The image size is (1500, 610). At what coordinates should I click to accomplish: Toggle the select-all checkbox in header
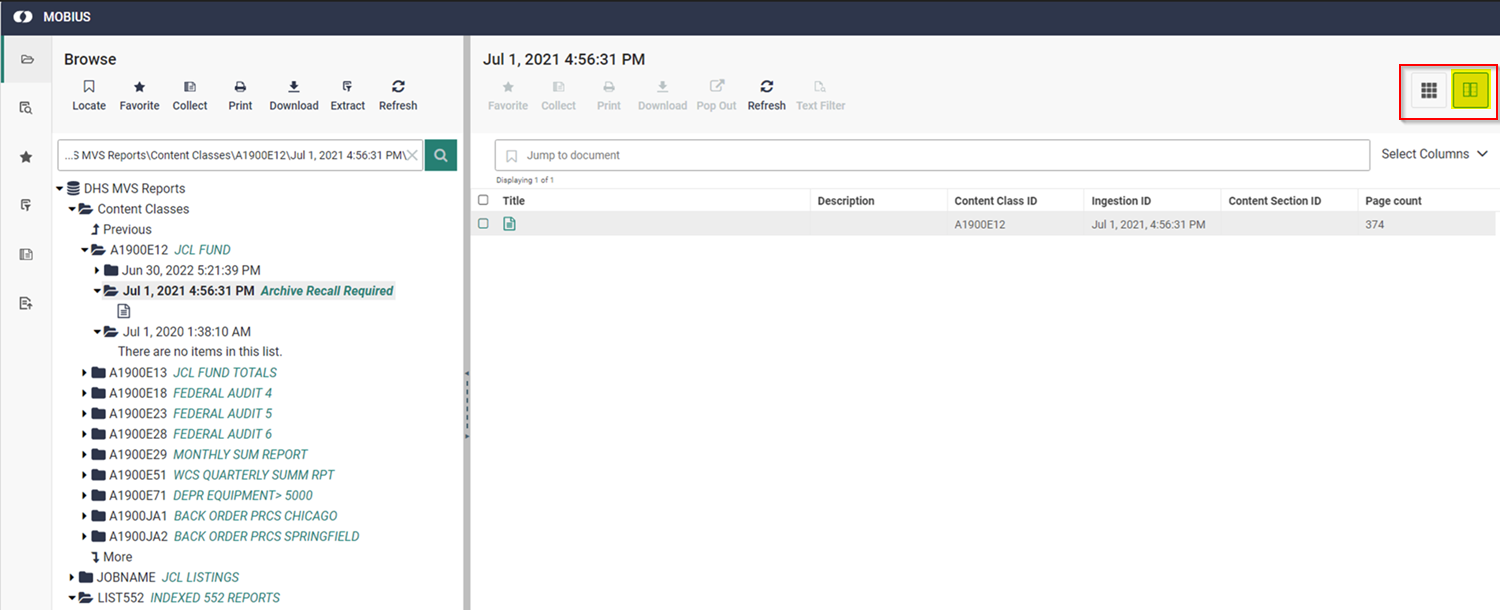[x=483, y=200]
